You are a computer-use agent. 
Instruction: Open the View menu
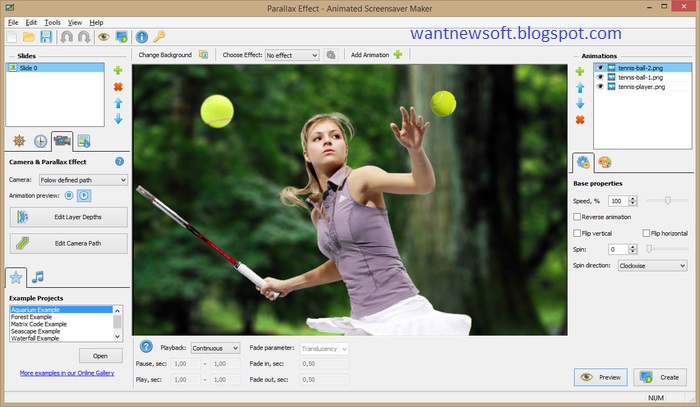point(75,22)
